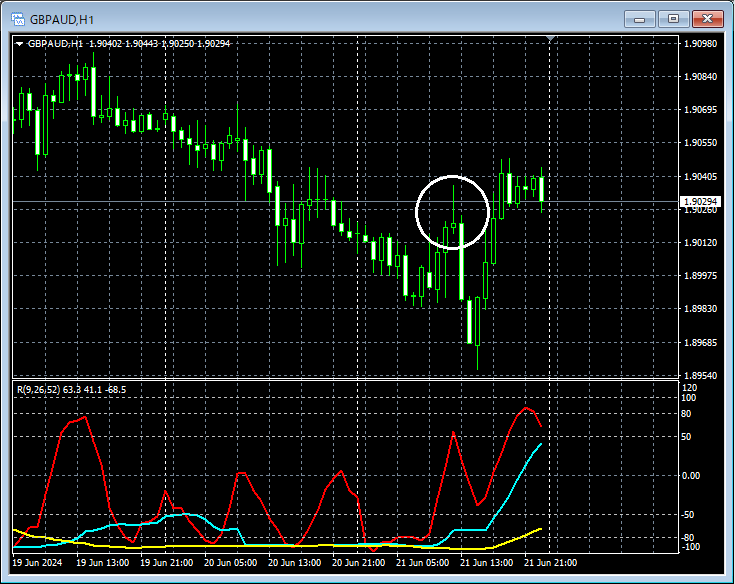Click the 1.90695 price scale label
Viewport: 735px width, 584px height.
(700, 110)
